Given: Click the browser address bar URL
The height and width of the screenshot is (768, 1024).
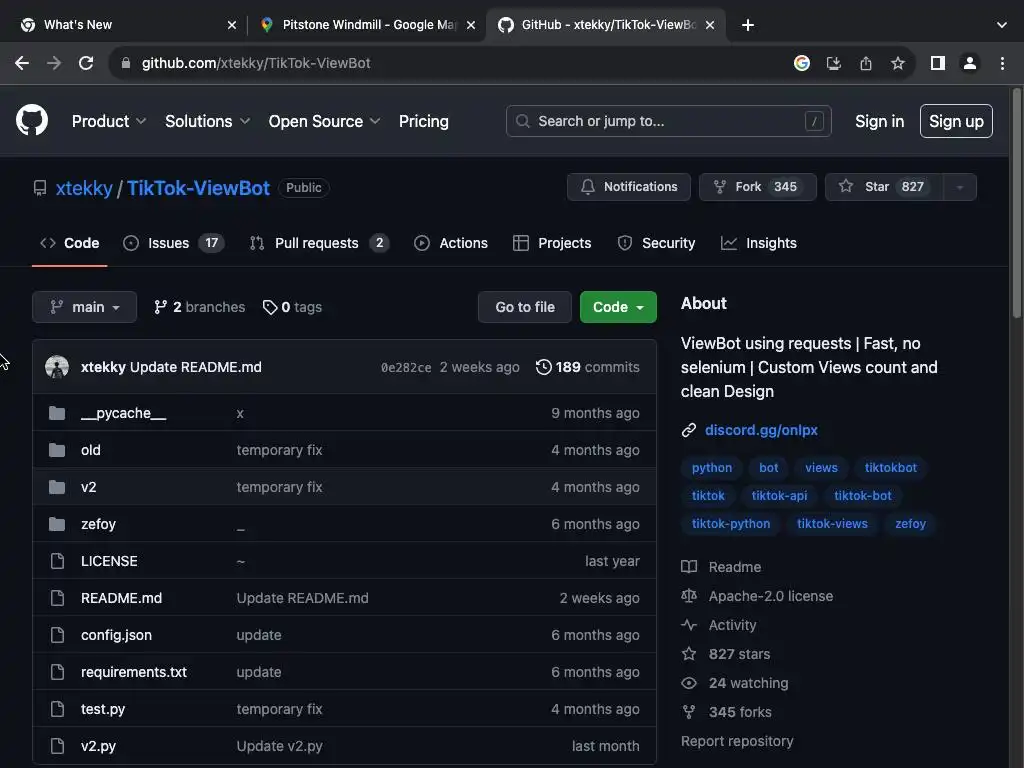Looking at the screenshot, I should [256, 63].
